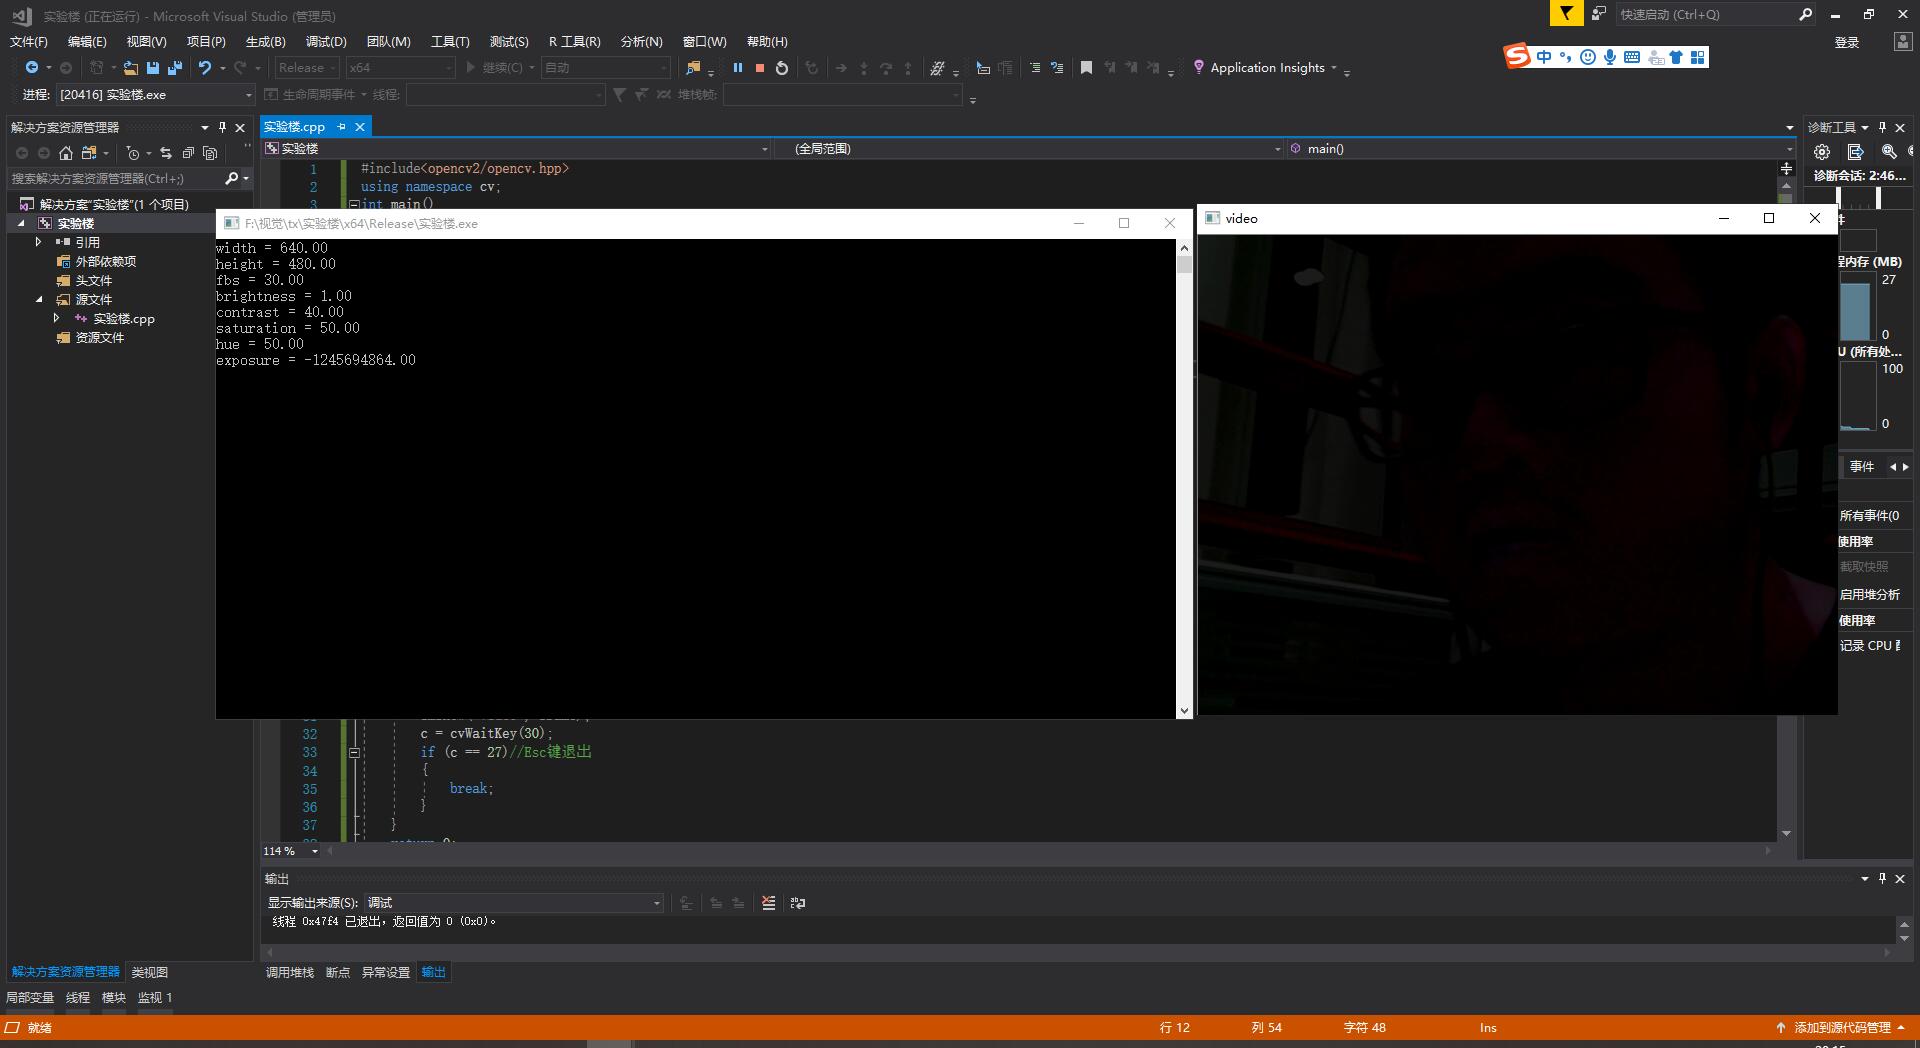1920x1048 pixels.
Task: Click the Home icon in Solution Explorer
Action: 66,153
